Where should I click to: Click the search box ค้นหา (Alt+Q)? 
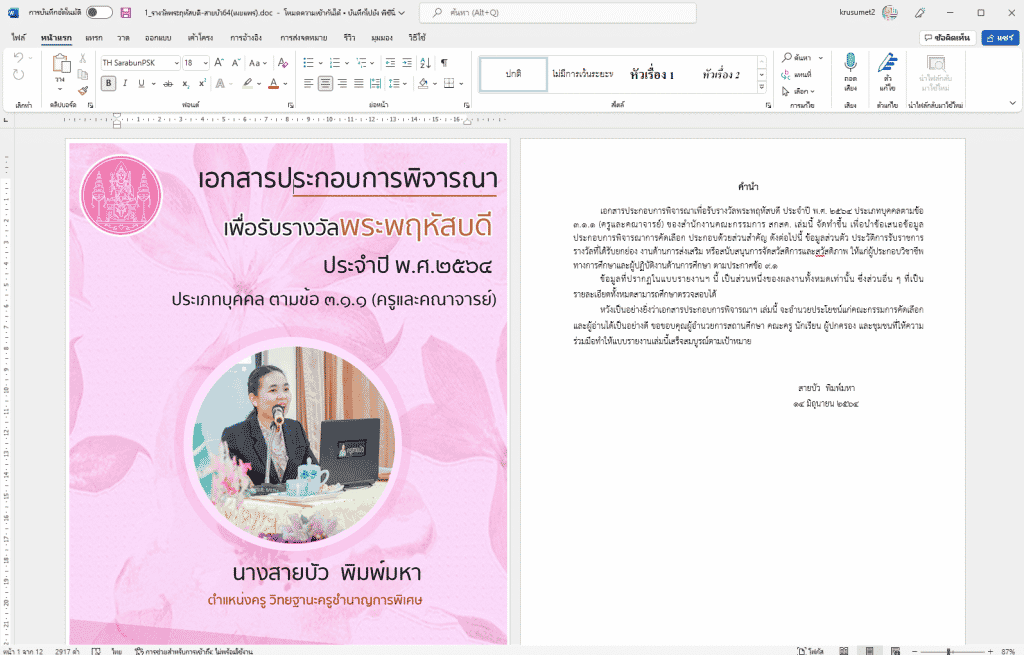point(558,12)
